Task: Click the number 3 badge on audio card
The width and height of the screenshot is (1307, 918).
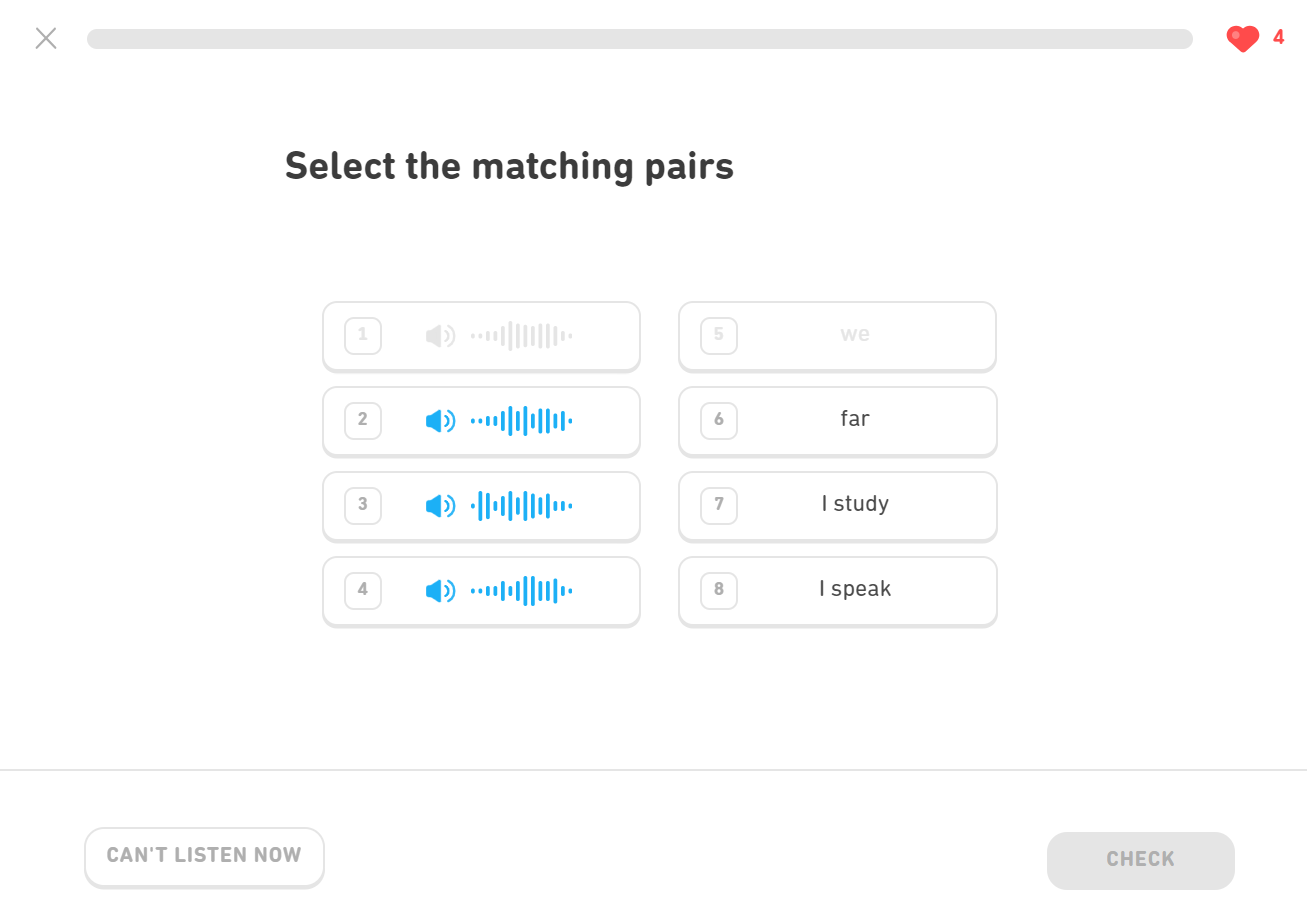Action: (x=363, y=505)
